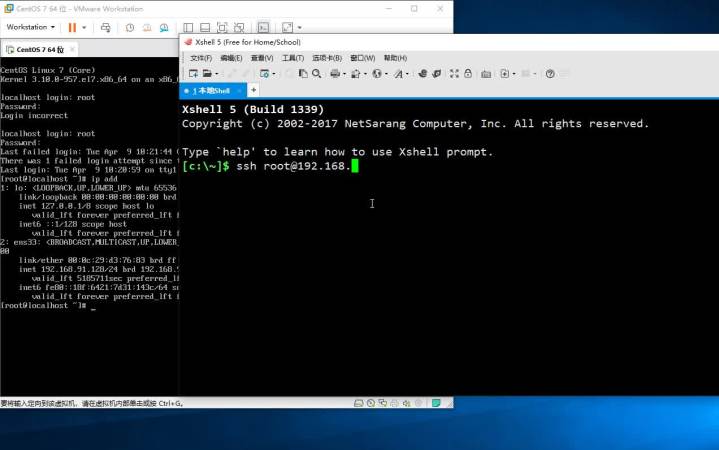
Task: Open the 选项卡(B) menu in Xshell
Action: coord(327,58)
